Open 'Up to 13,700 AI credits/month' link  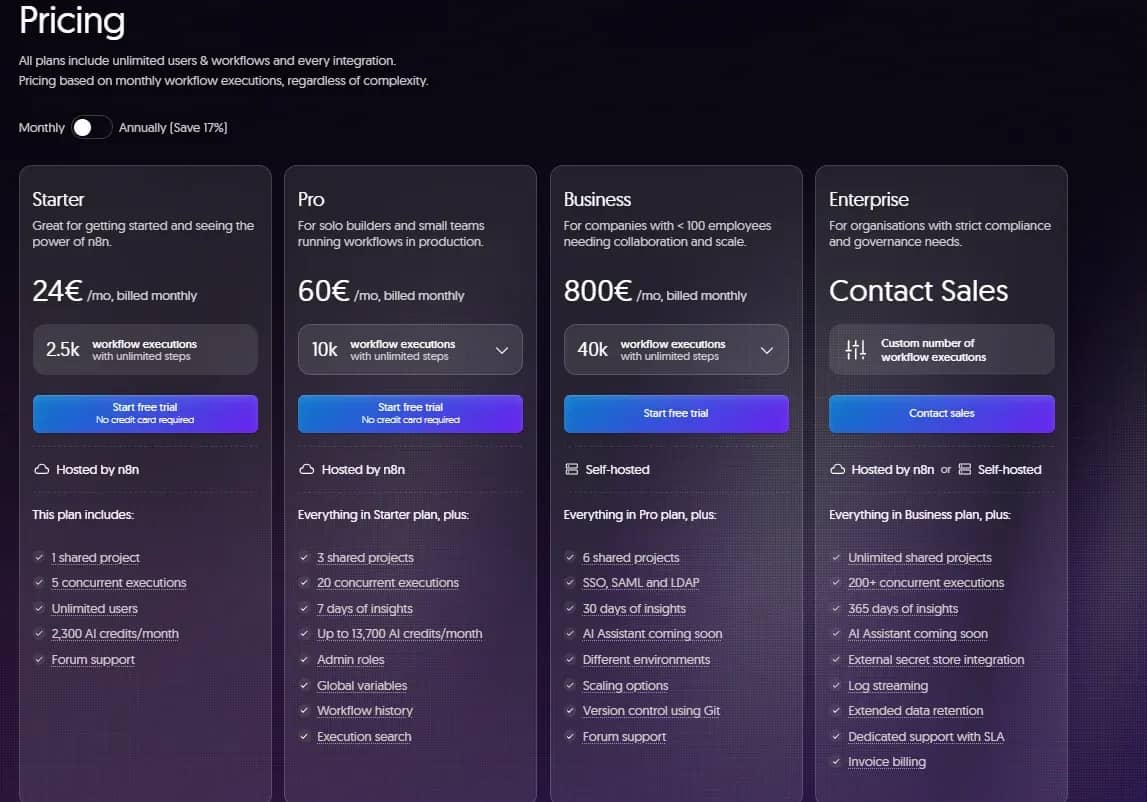click(399, 634)
